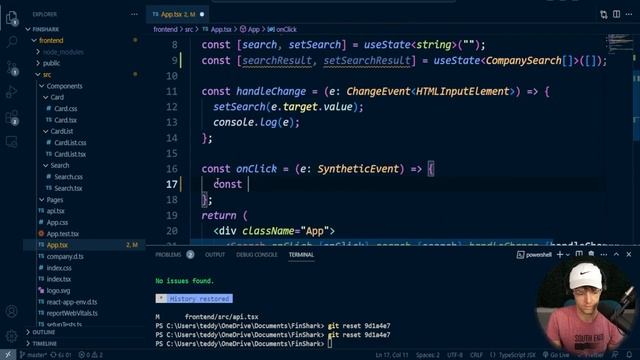Split the editor to the right
This screenshot has width=640, height=360.
pos(616,14)
